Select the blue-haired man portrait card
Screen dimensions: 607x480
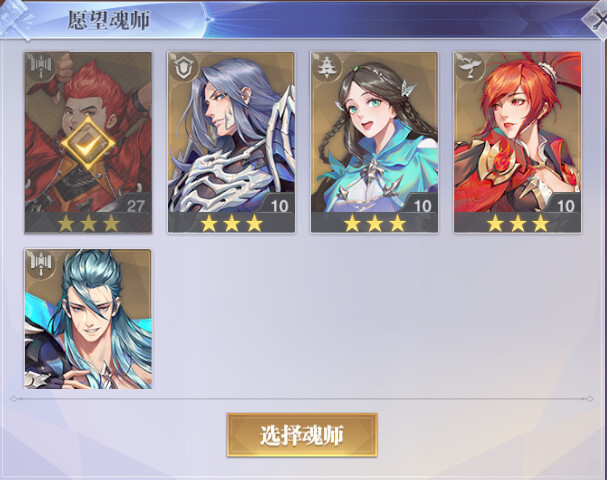point(88,319)
